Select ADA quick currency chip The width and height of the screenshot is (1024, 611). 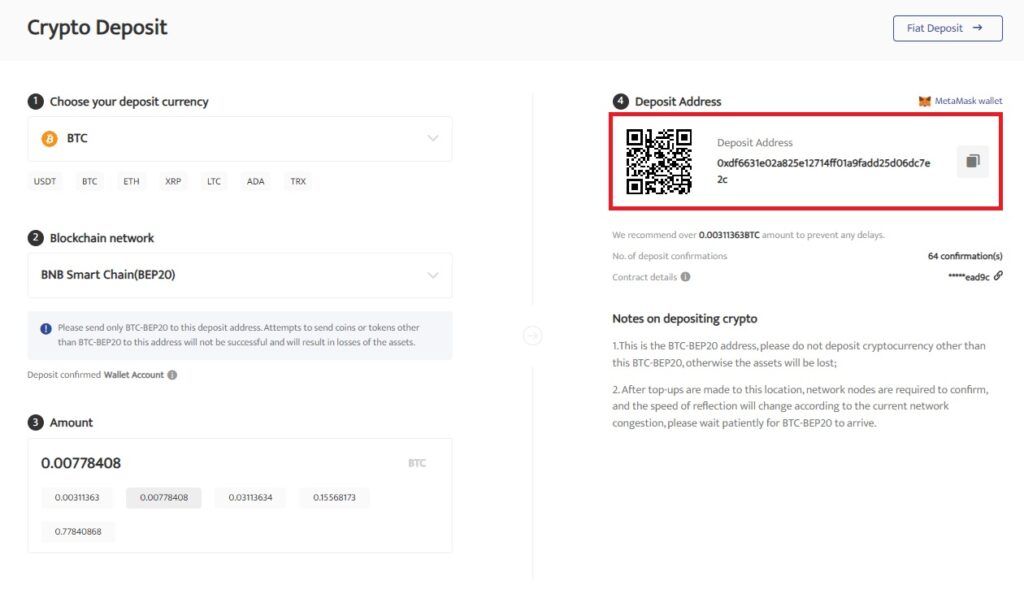(x=255, y=181)
